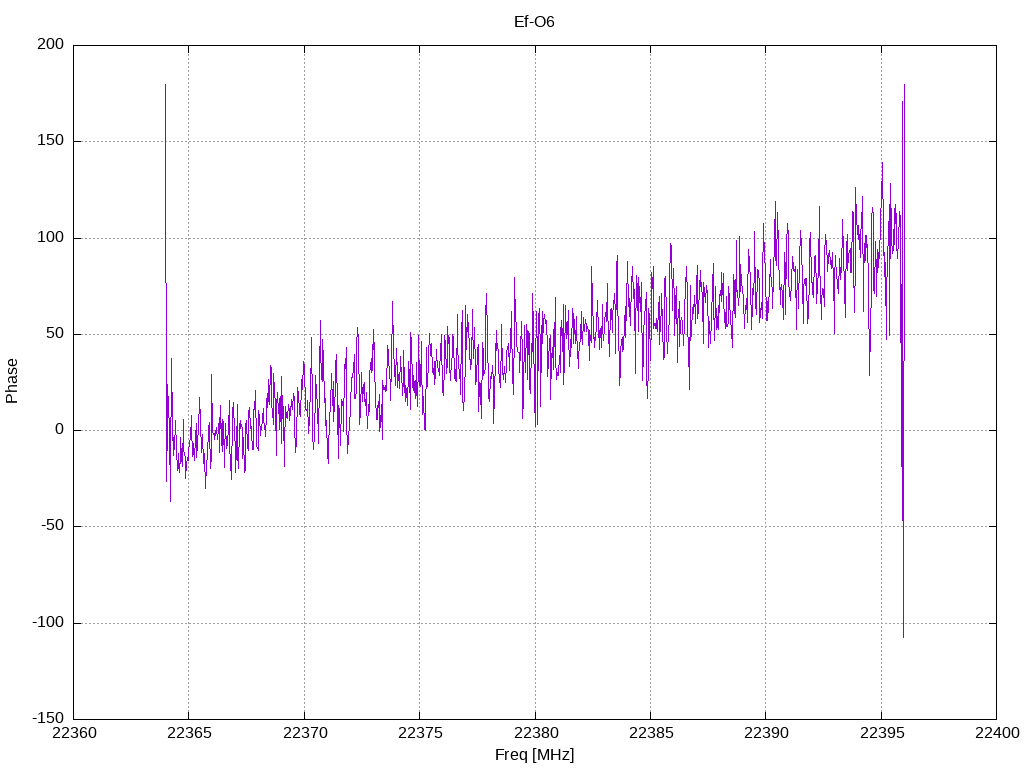Image resolution: width=1024 pixels, height=768 pixels.
Task: Click the x-axis tick label 22375
Action: click(420, 733)
